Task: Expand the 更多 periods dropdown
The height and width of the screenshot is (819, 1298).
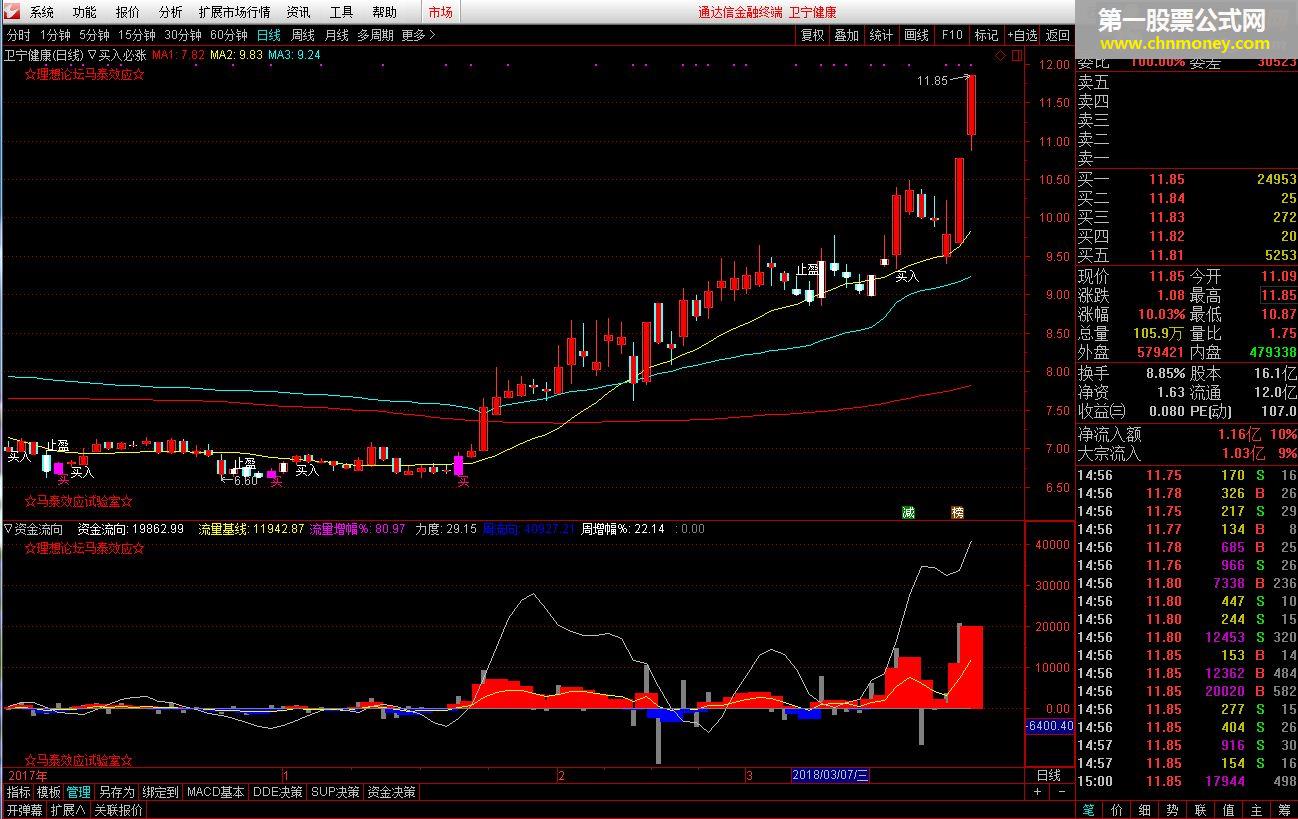Action: (x=419, y=35)
